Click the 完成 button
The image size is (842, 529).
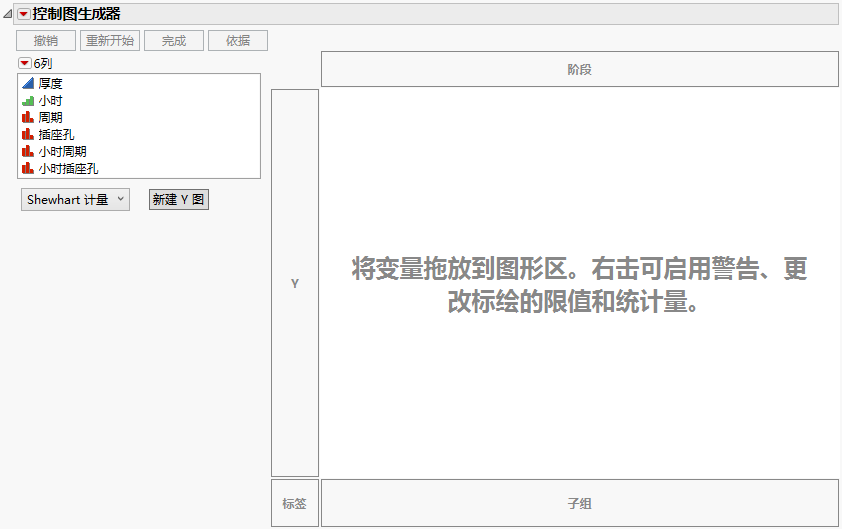click(x=174, y=41)
